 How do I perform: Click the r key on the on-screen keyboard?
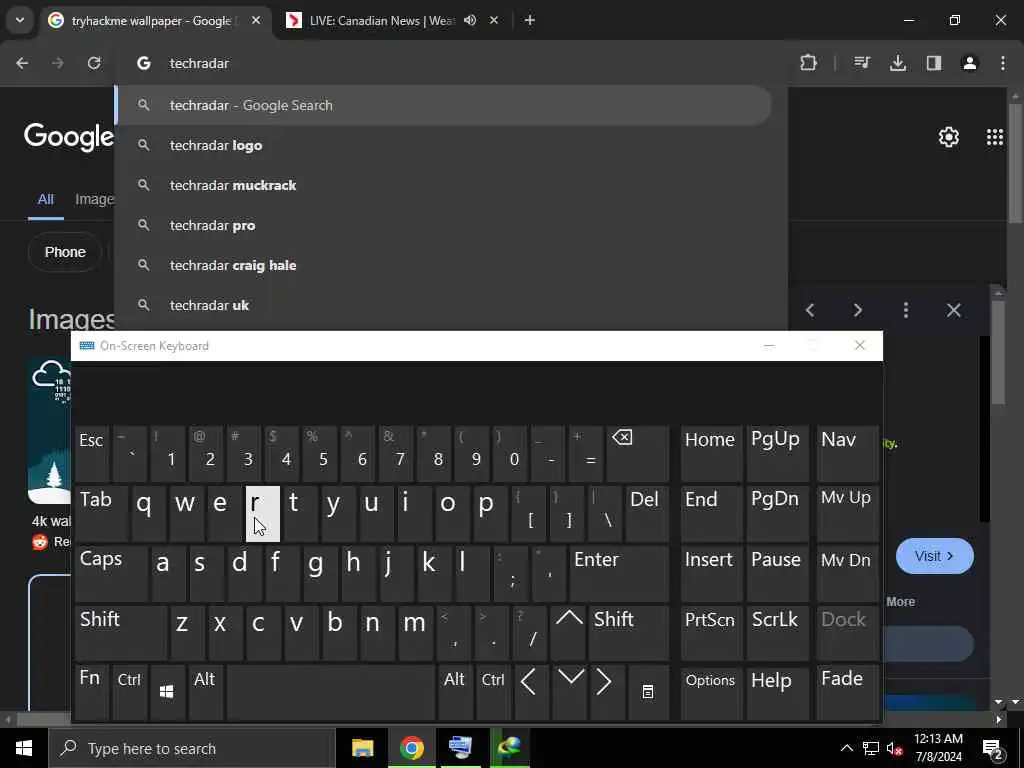click(x=263, y=513)
